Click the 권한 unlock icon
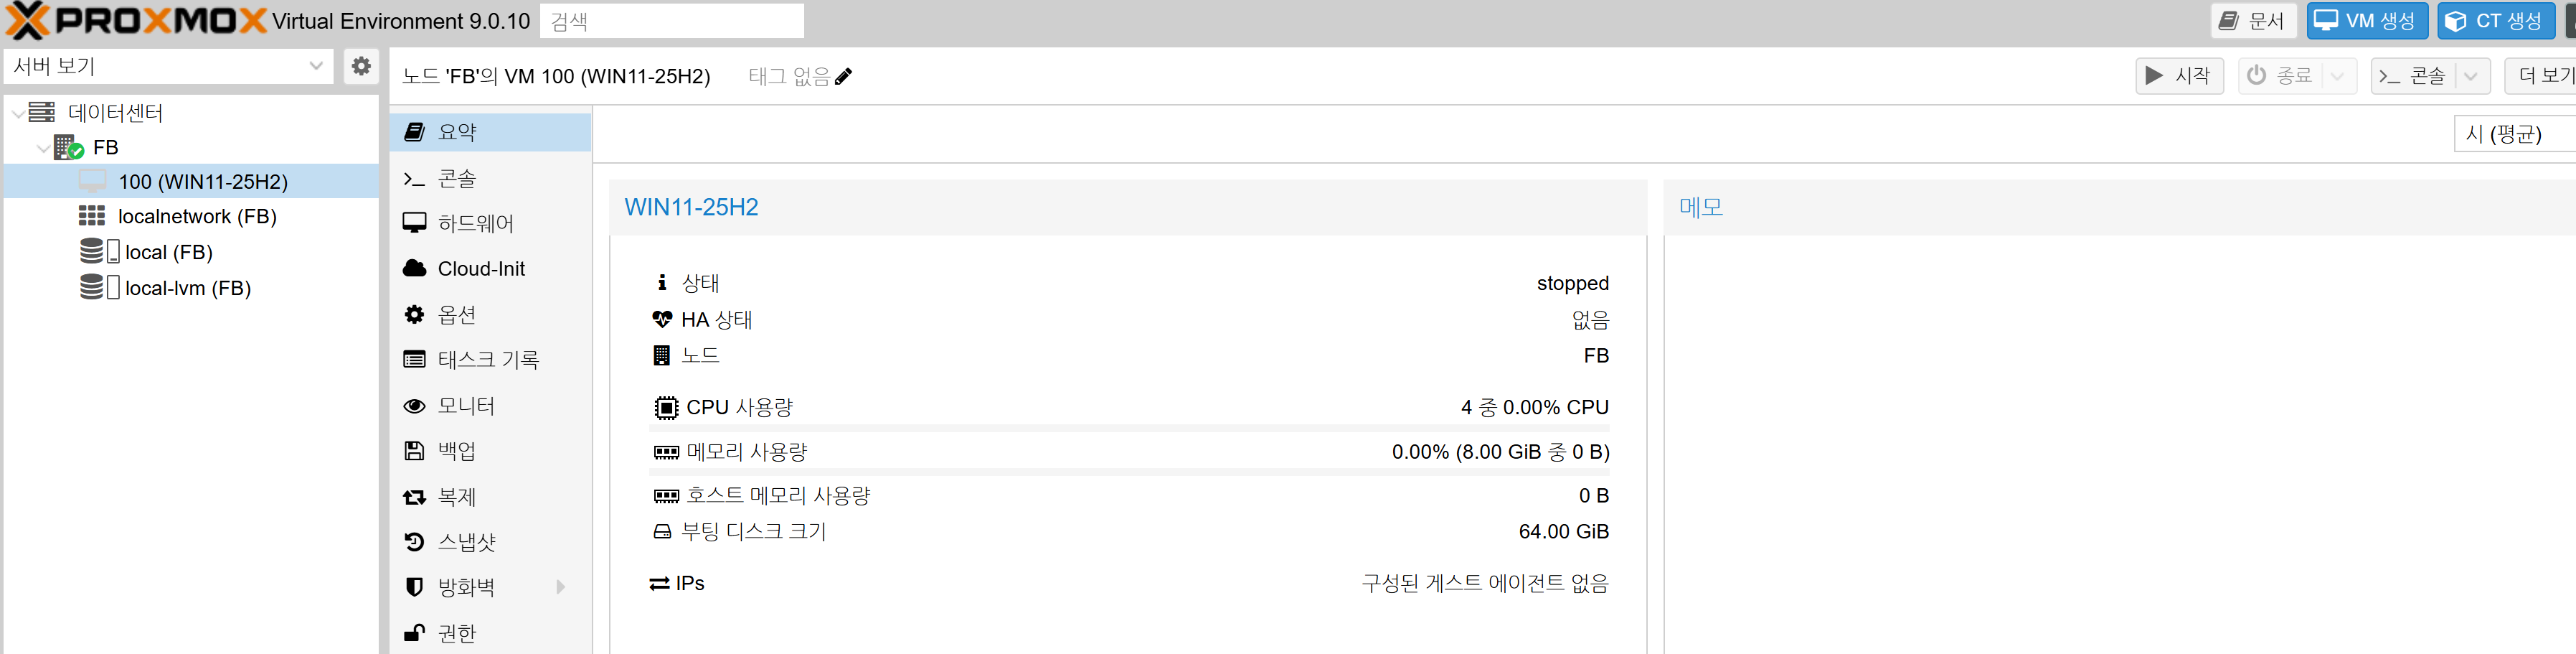Viewport: 2576px width, 654px height. 414,633
